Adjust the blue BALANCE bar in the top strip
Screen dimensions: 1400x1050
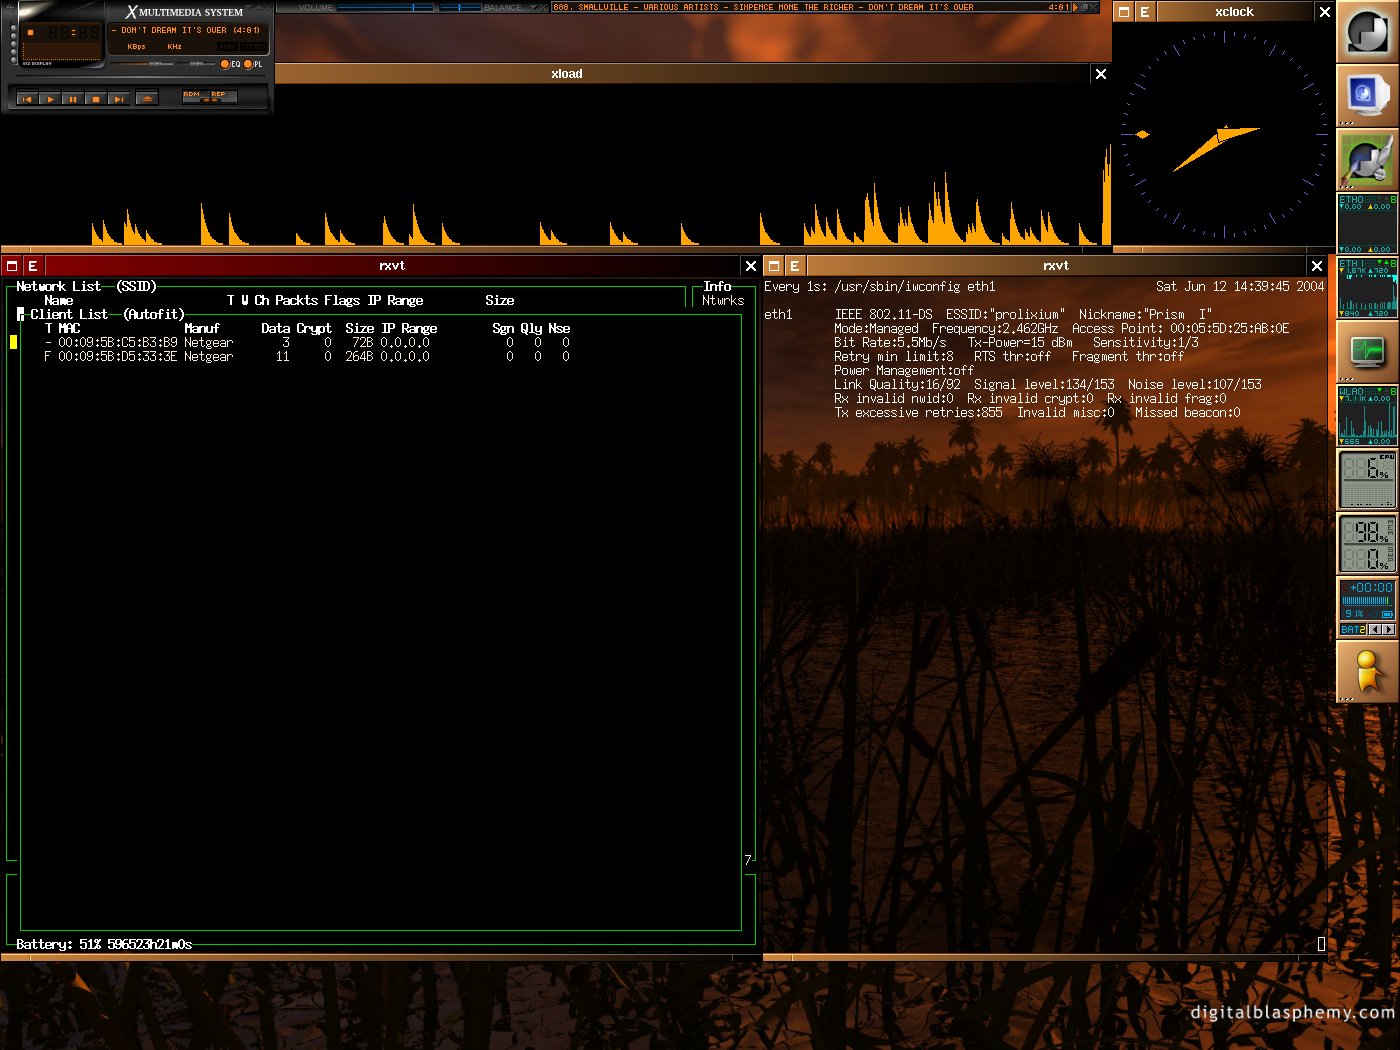(x=460, y=7)
